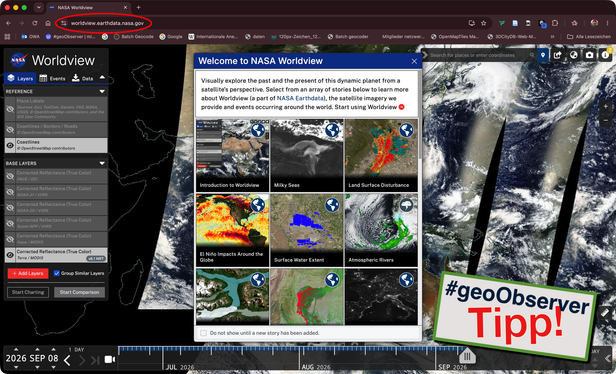Open Alle Lesezeichen bookmarks folder
The image size is (616, 374).
click(x=589, y=37)
